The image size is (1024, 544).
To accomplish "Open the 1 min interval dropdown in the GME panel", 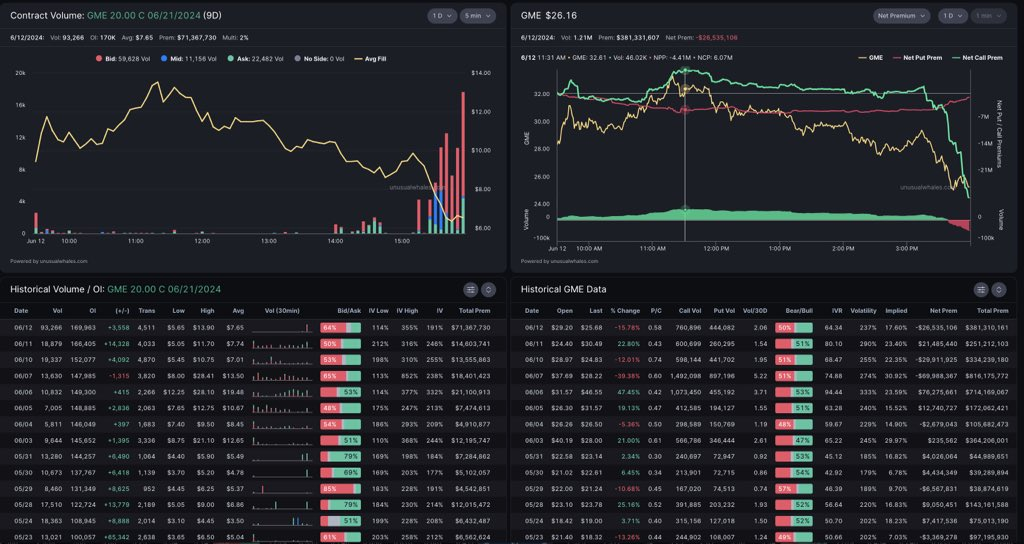I will 988,16.
